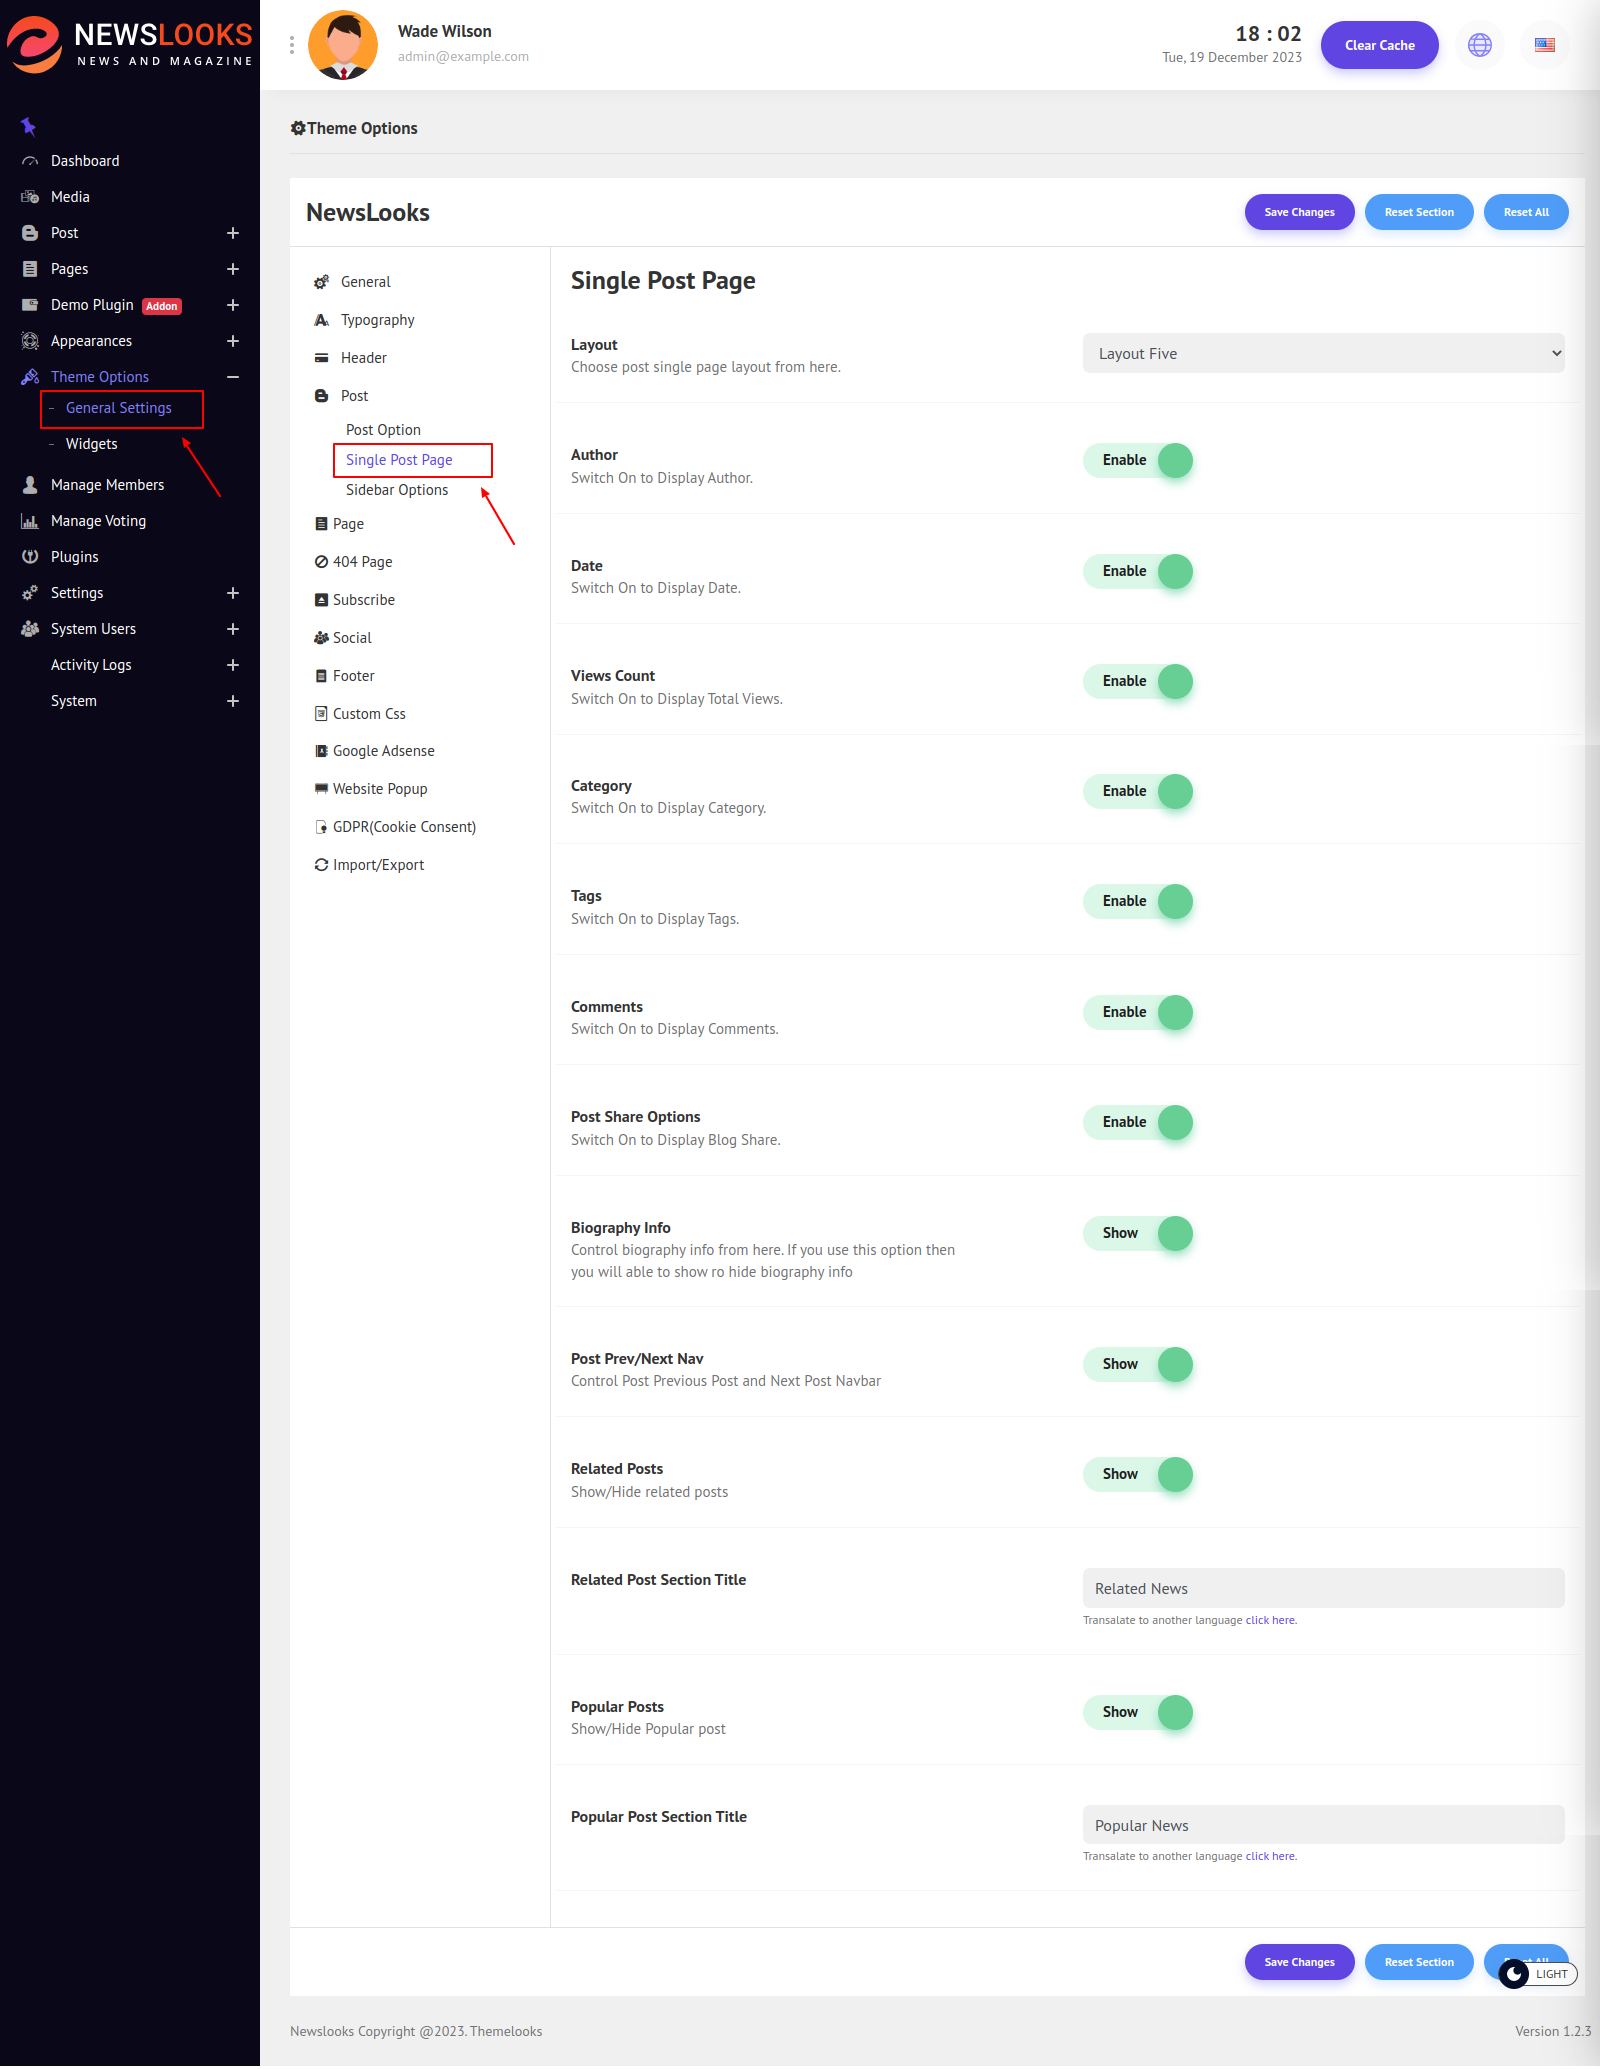This screenshot has width=1600, height=2069.
Task: Click the pin star icon in sidebar
Action: (x=28, y=126)
